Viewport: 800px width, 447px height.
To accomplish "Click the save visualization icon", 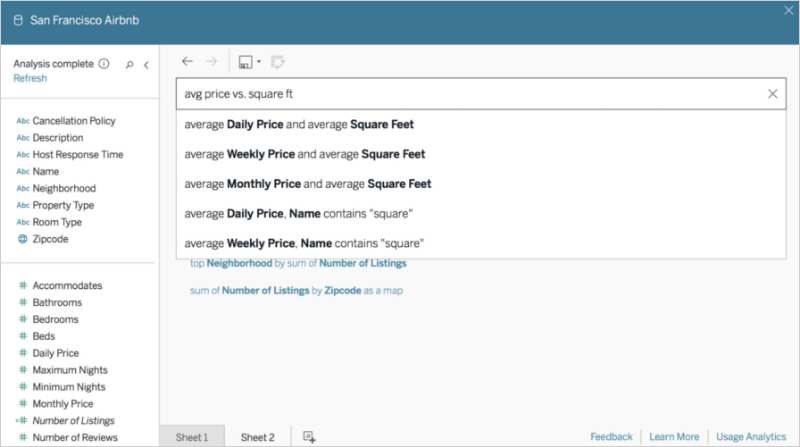I will (x=245, y=62).
